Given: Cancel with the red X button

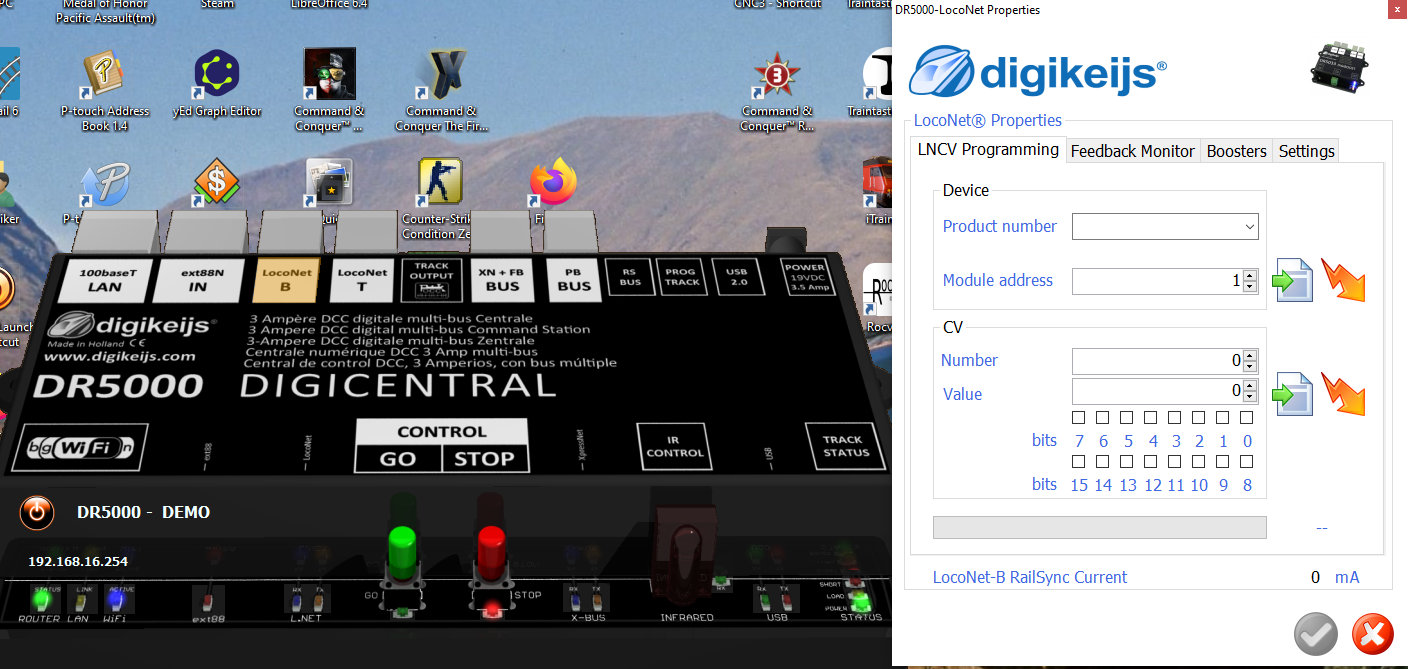Looking at the screenshot, I should (1372, 634).
